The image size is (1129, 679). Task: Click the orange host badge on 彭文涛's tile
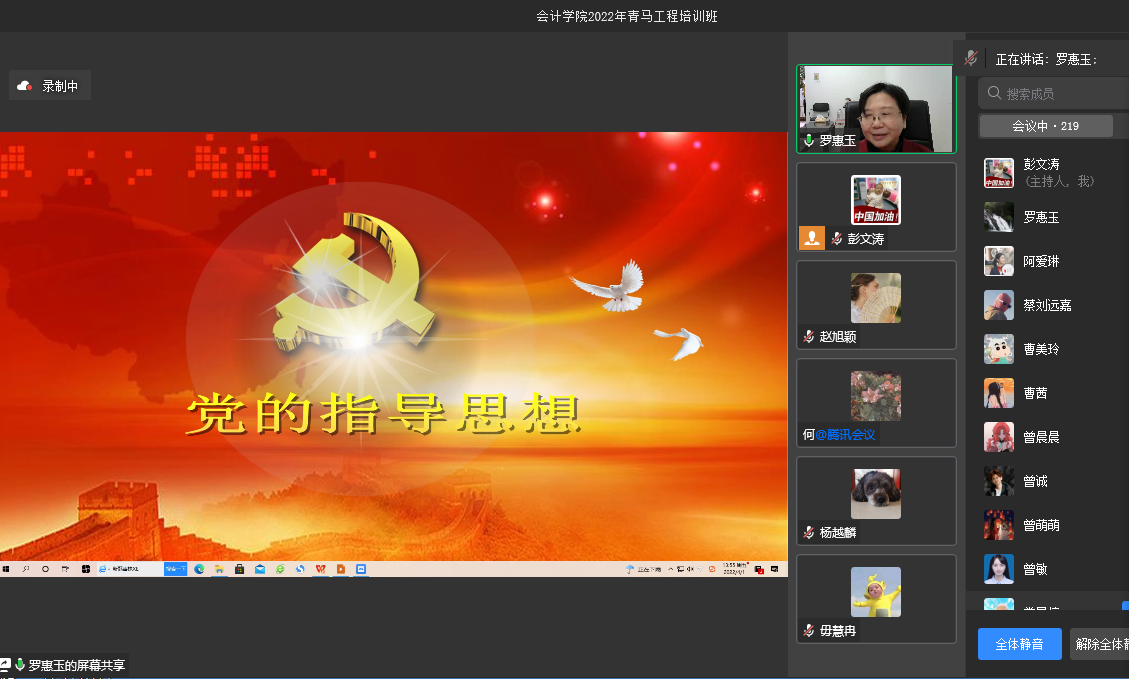click(811, 238)
